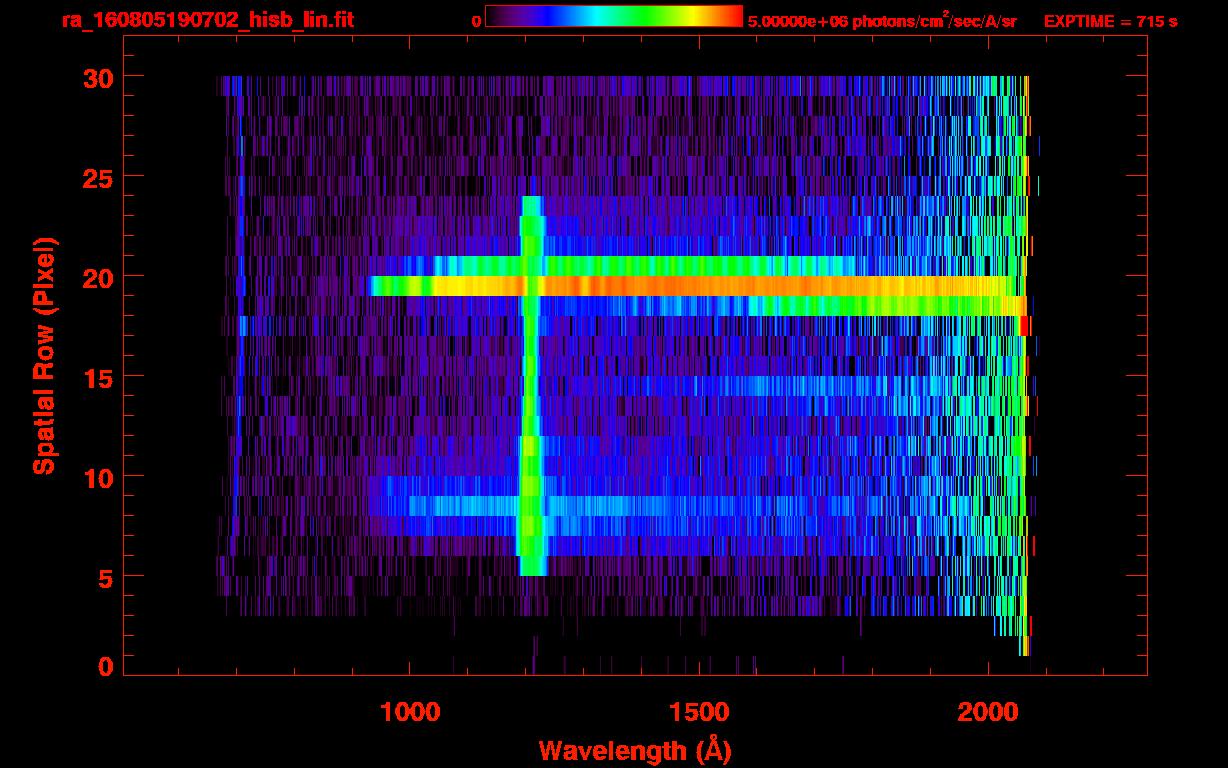1228x768 pixels.
Task: Click the Spatial Row (Pixel) axis title
Action: coord(44,356)
